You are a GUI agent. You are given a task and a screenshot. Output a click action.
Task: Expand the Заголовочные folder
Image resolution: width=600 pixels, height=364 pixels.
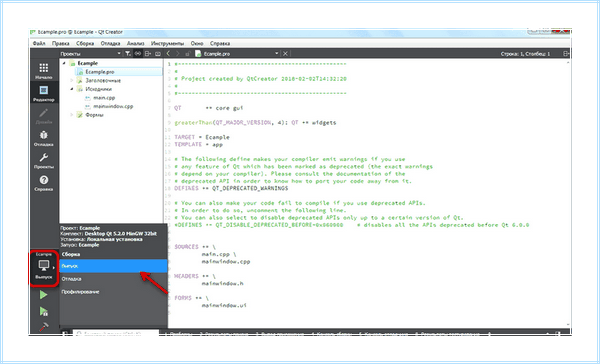(72, 80)
